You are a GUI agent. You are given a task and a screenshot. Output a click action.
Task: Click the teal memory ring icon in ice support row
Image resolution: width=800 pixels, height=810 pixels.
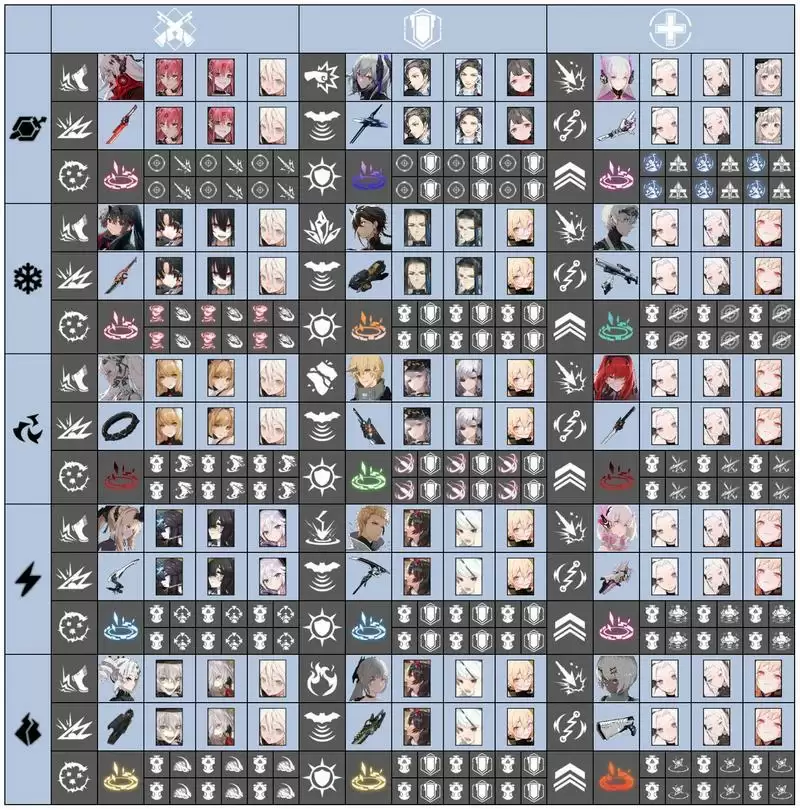pyautogui.click(x=616, y=327)
